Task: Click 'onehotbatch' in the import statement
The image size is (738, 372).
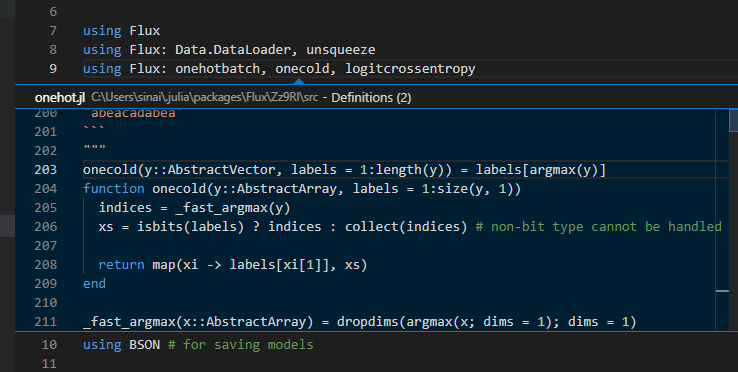Action: point(217,69)
